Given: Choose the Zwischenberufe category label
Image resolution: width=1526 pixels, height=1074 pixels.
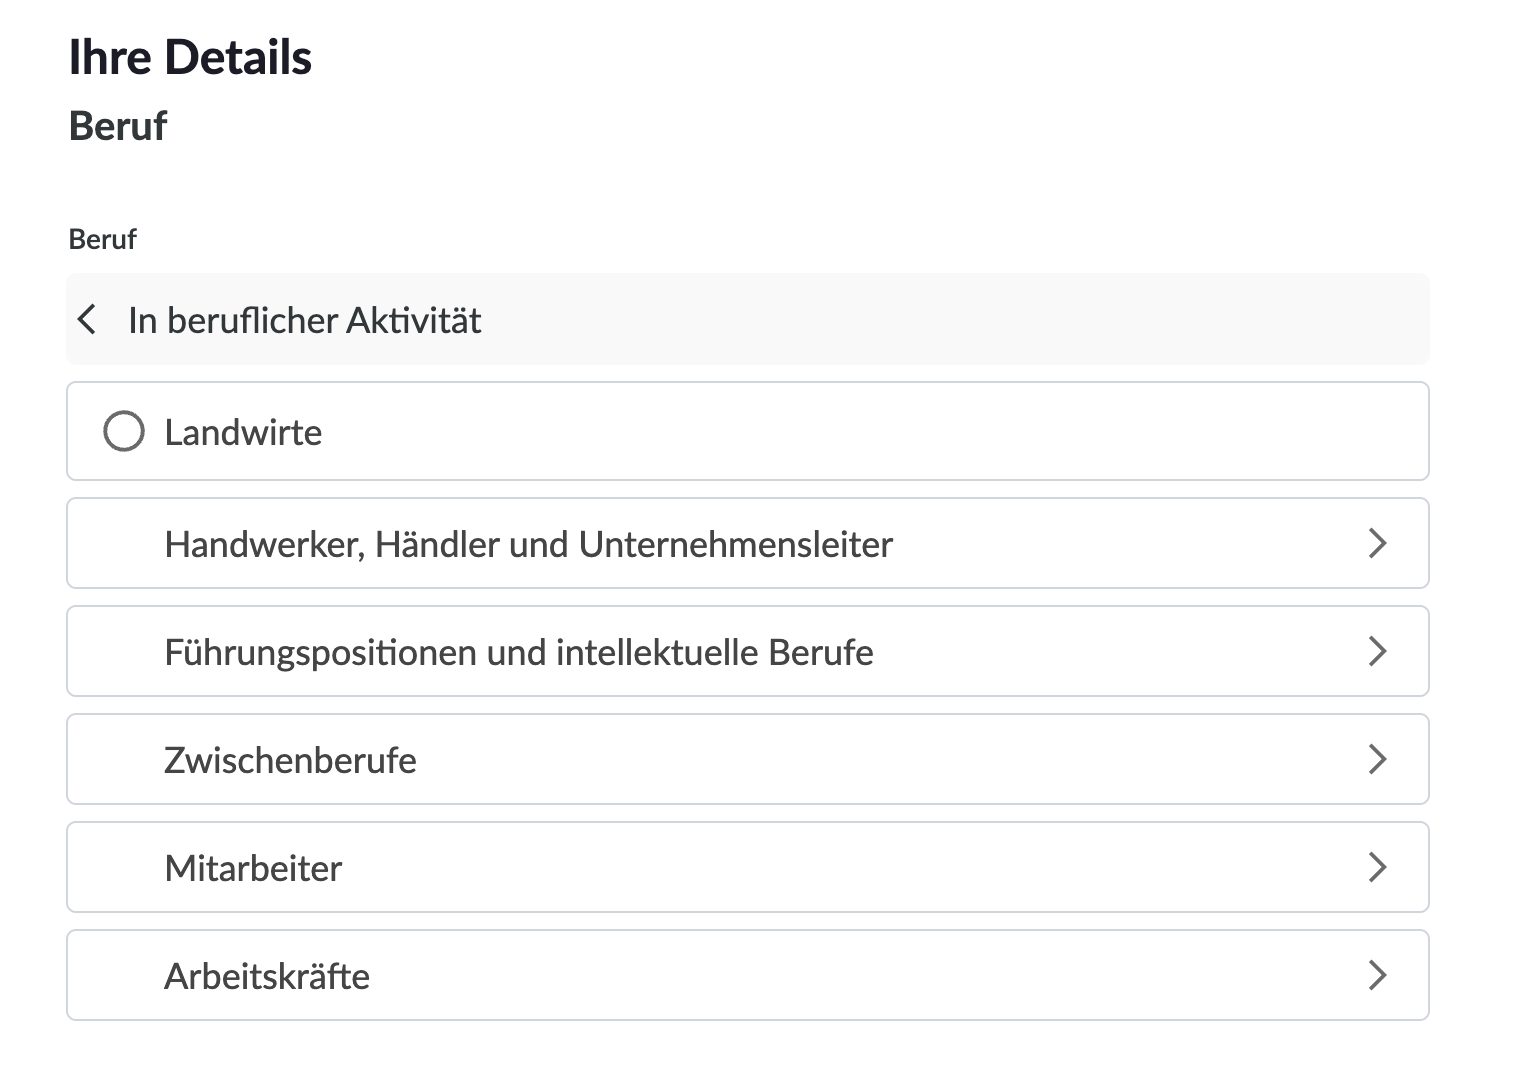Looking at the screenshot, I should [x=290, y=761].
